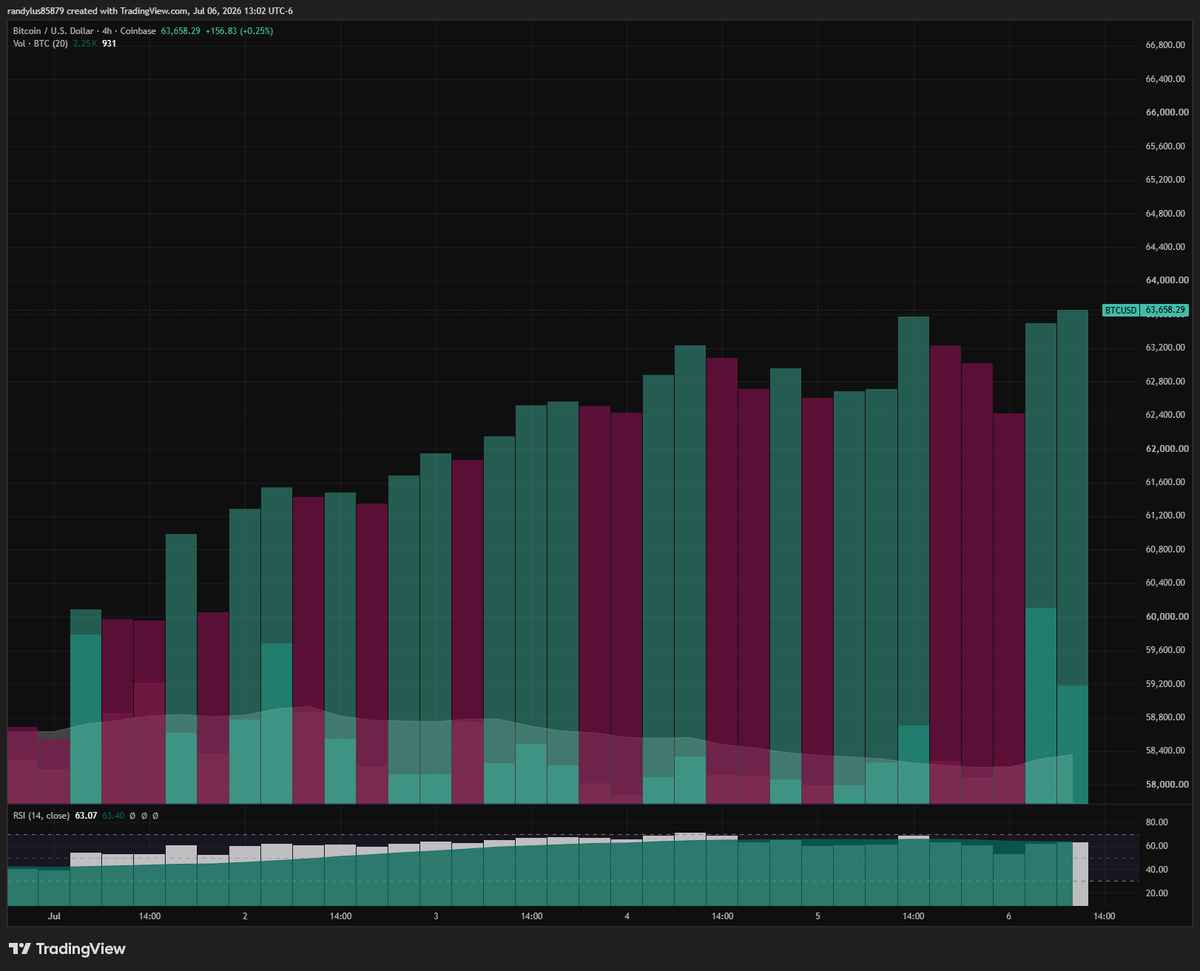The width and height of the screenshot is (1200, 971).
Task: Click the 66,000.00 price axis label
Action: (1165, 112)
